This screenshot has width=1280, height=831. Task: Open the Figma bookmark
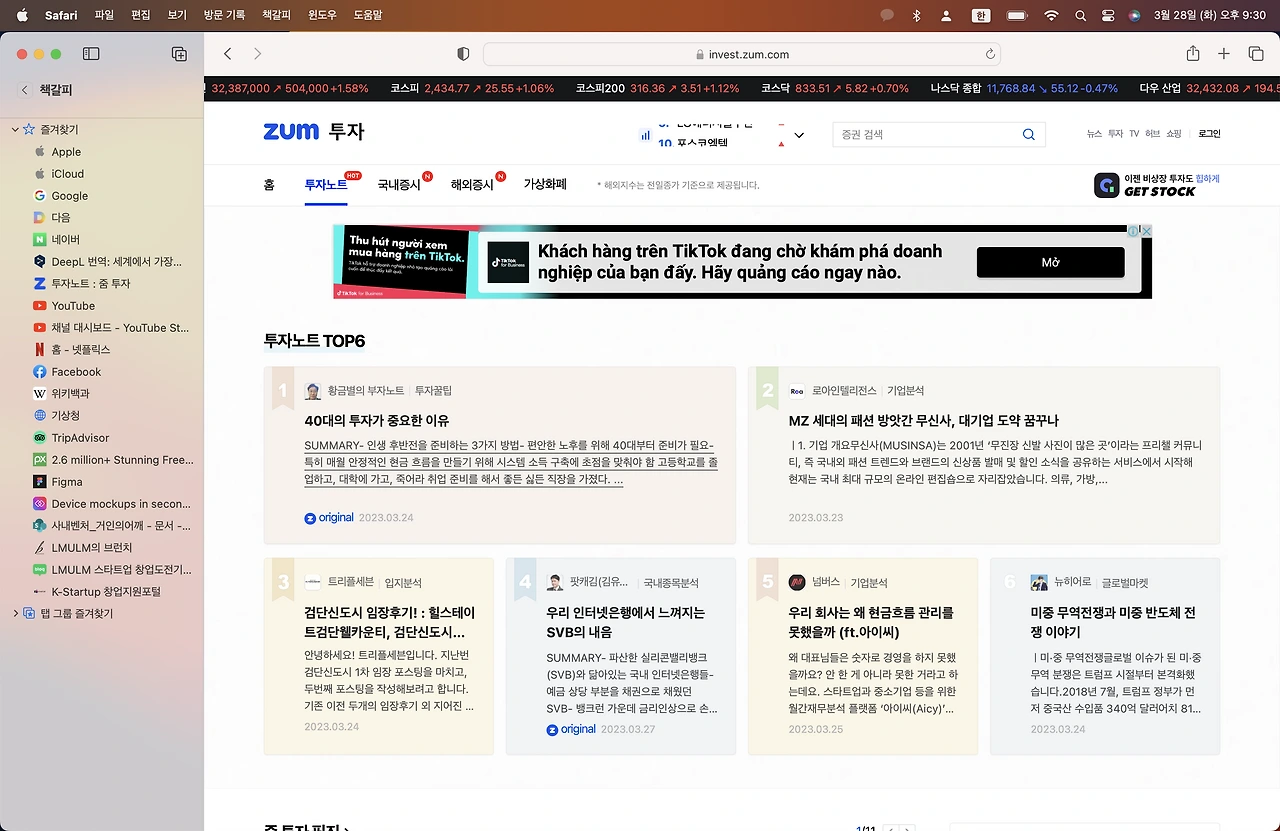coord(67,482)
